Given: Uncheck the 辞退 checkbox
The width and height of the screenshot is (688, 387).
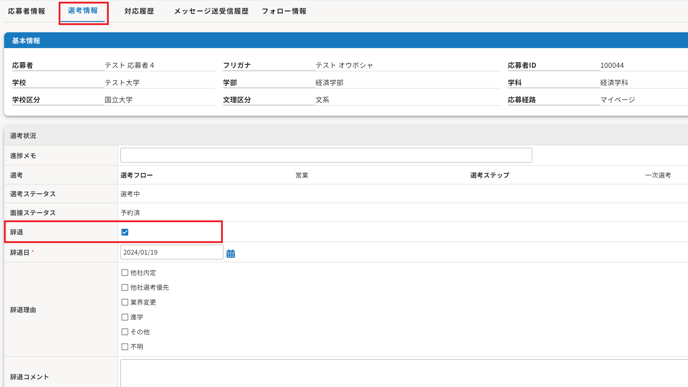Looking at the screenshot, I should [125, 232].
